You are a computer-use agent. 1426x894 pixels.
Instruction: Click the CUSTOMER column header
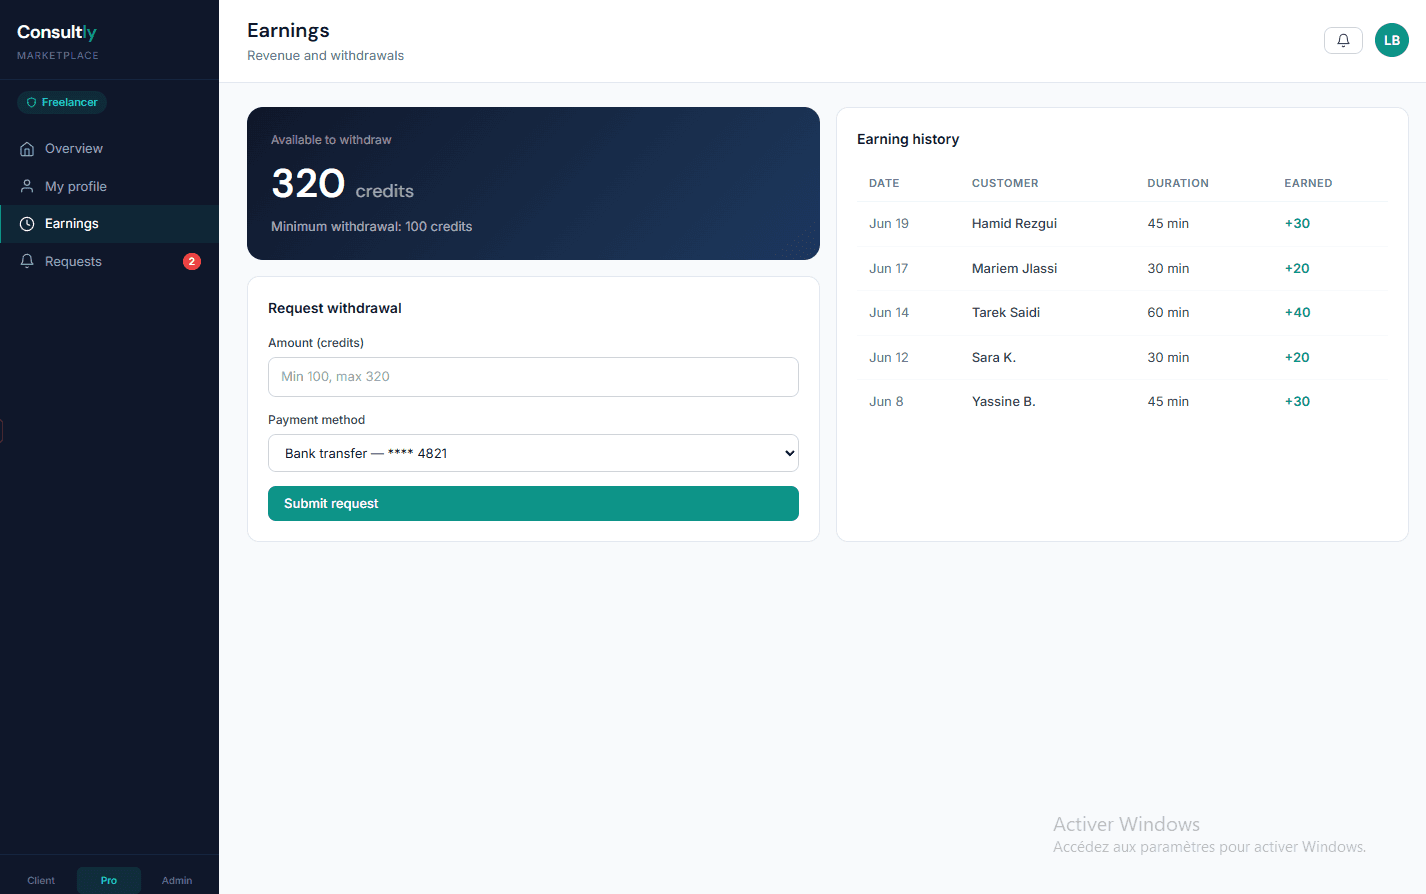click(1005, 183)
